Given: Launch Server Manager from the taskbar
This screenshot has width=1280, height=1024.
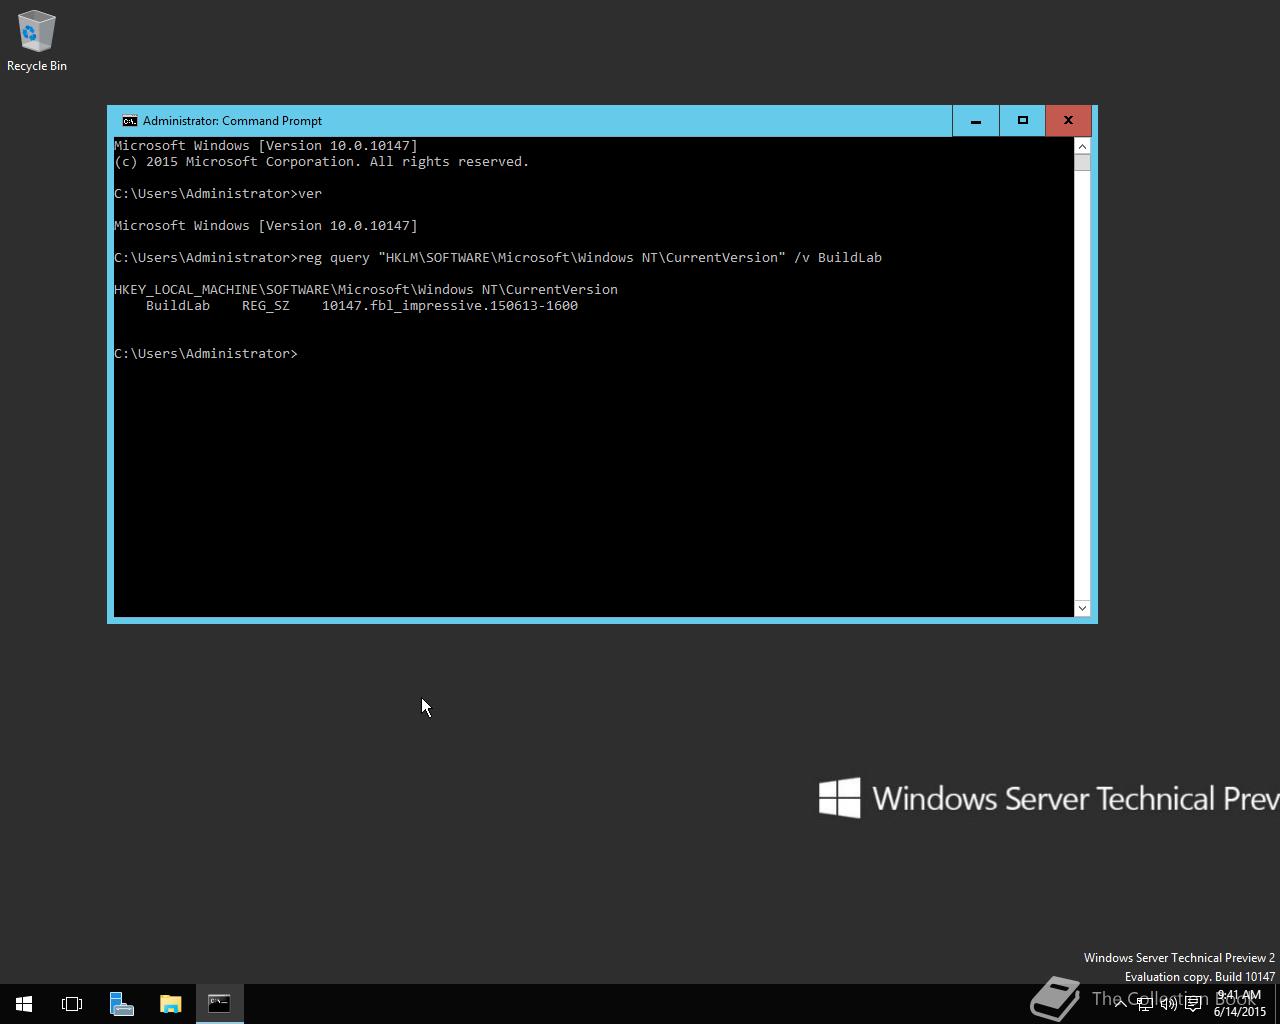Looking at the screenshot, I should (x=121, y=1004).
